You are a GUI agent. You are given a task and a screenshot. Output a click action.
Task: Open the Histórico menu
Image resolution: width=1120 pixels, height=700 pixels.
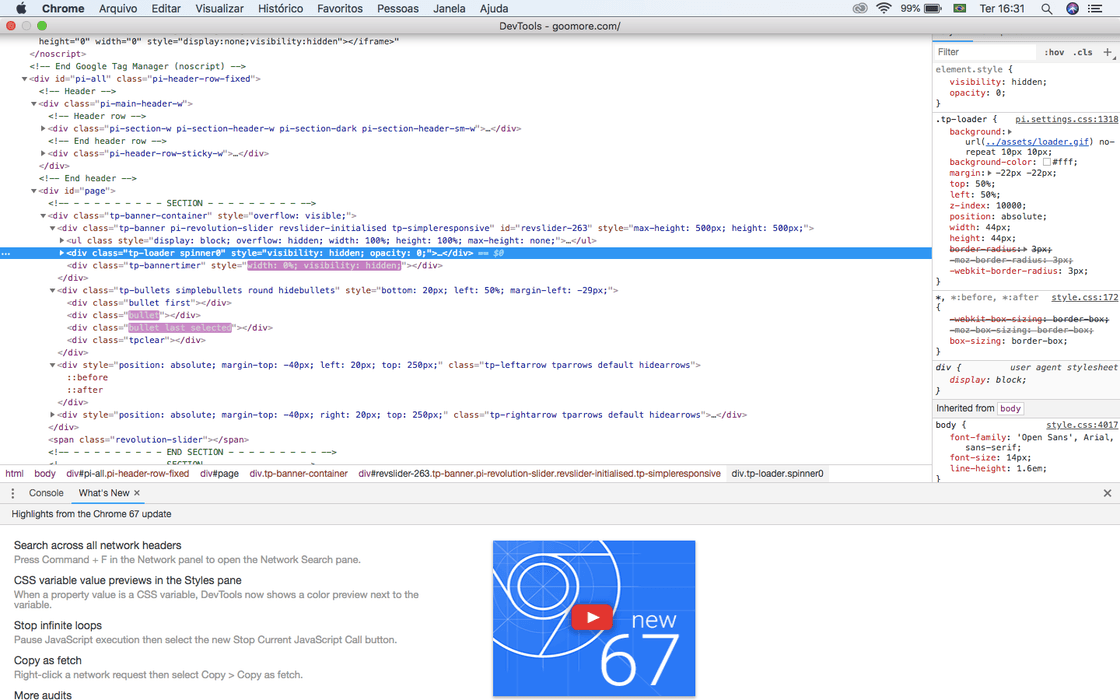(280, 8)
